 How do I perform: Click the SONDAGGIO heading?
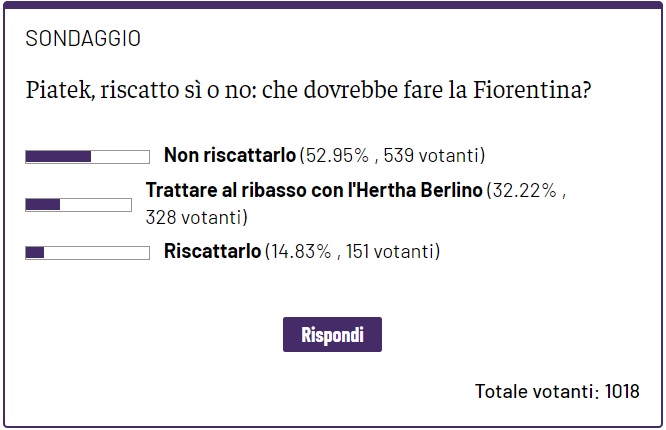click(83, 39)
